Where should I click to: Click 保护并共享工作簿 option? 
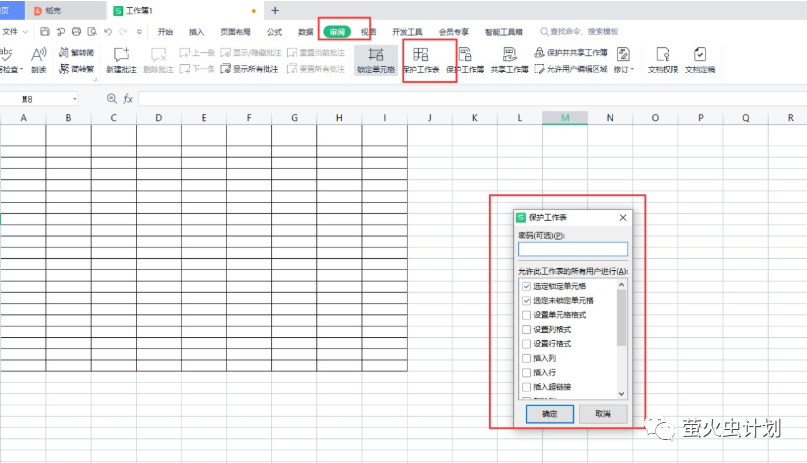[x=571, y=52]
